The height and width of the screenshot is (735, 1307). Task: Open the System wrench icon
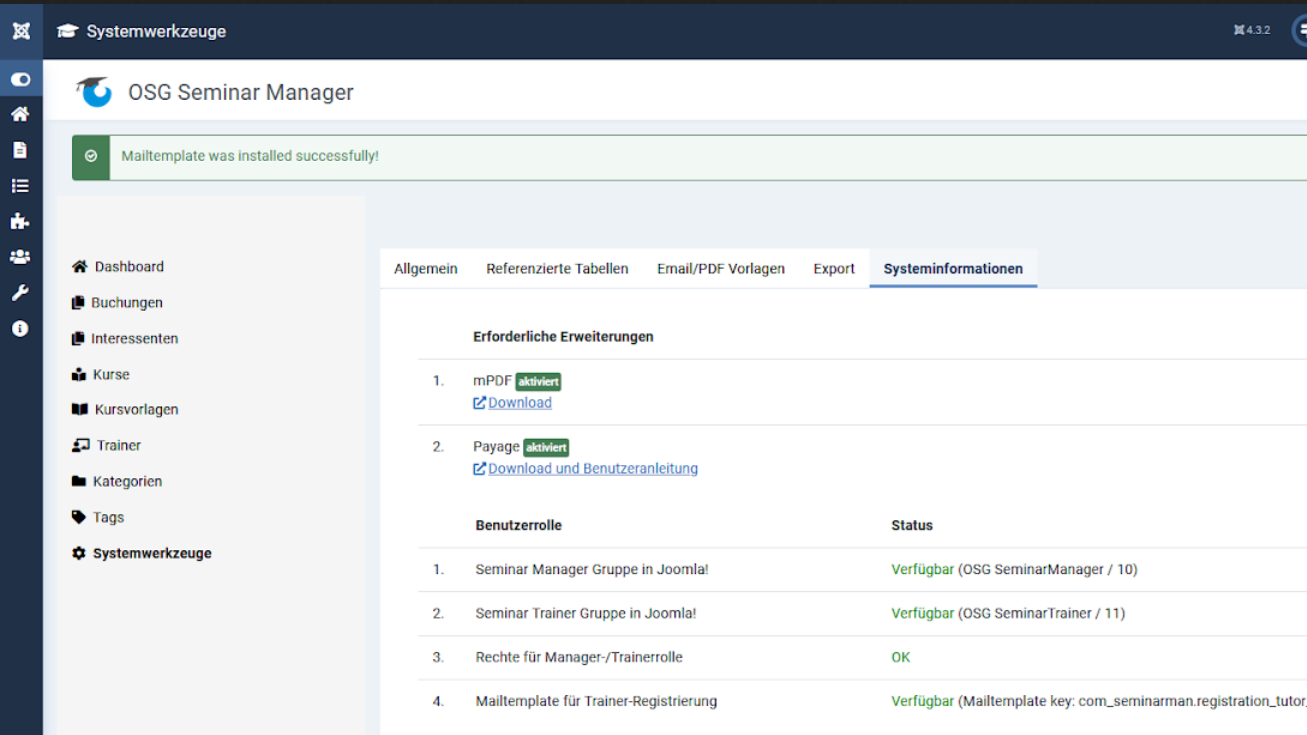[20, 293]
